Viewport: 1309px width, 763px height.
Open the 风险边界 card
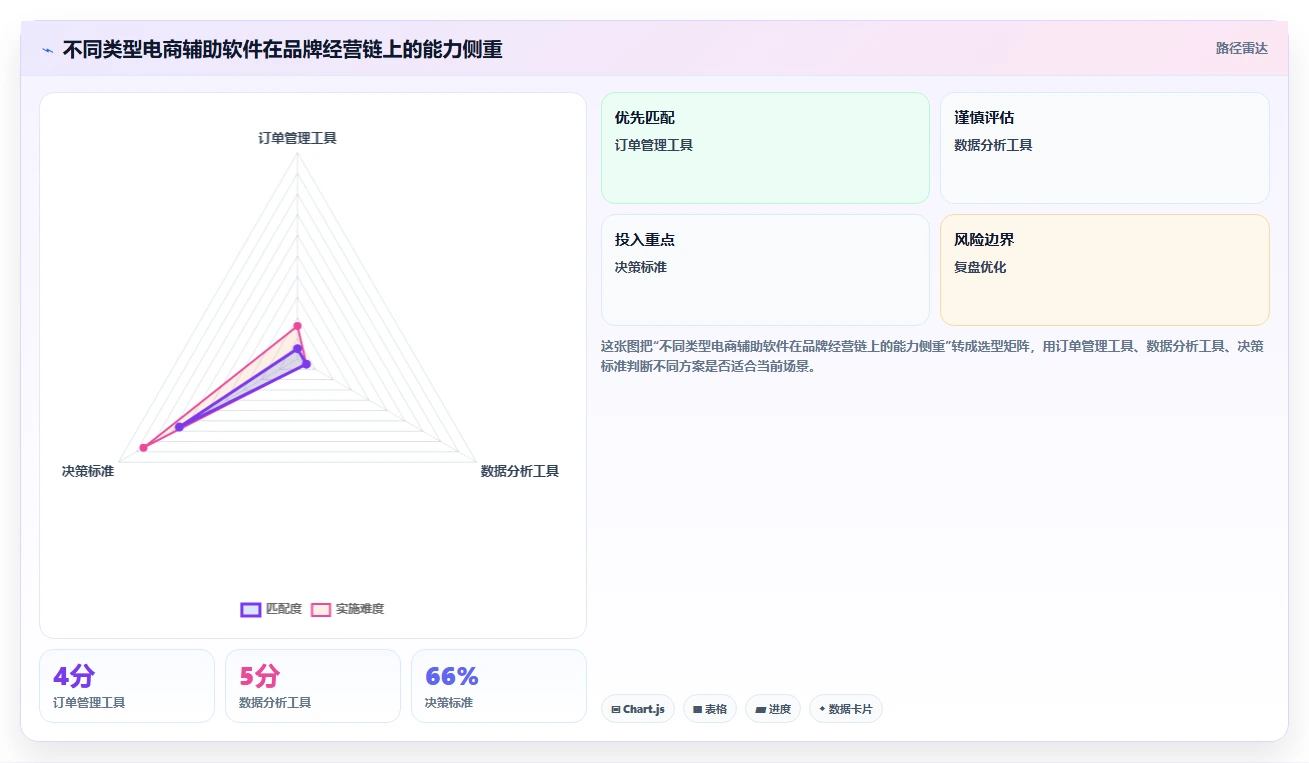(x=1105, y=270)
